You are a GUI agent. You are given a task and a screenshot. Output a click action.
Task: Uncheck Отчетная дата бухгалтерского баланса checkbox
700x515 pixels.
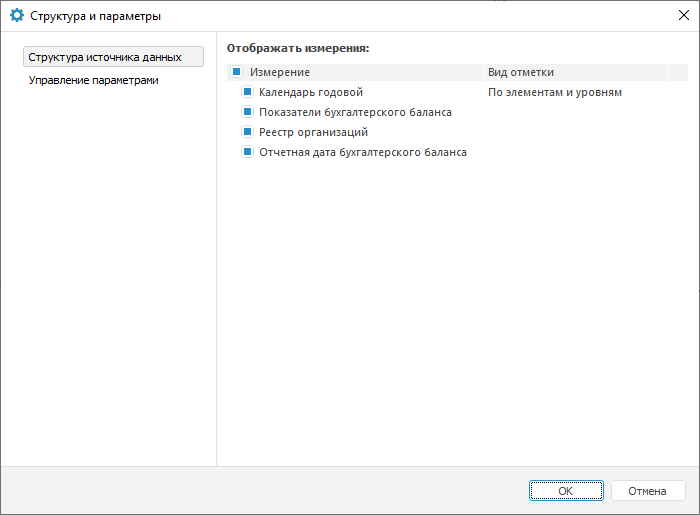248,152
